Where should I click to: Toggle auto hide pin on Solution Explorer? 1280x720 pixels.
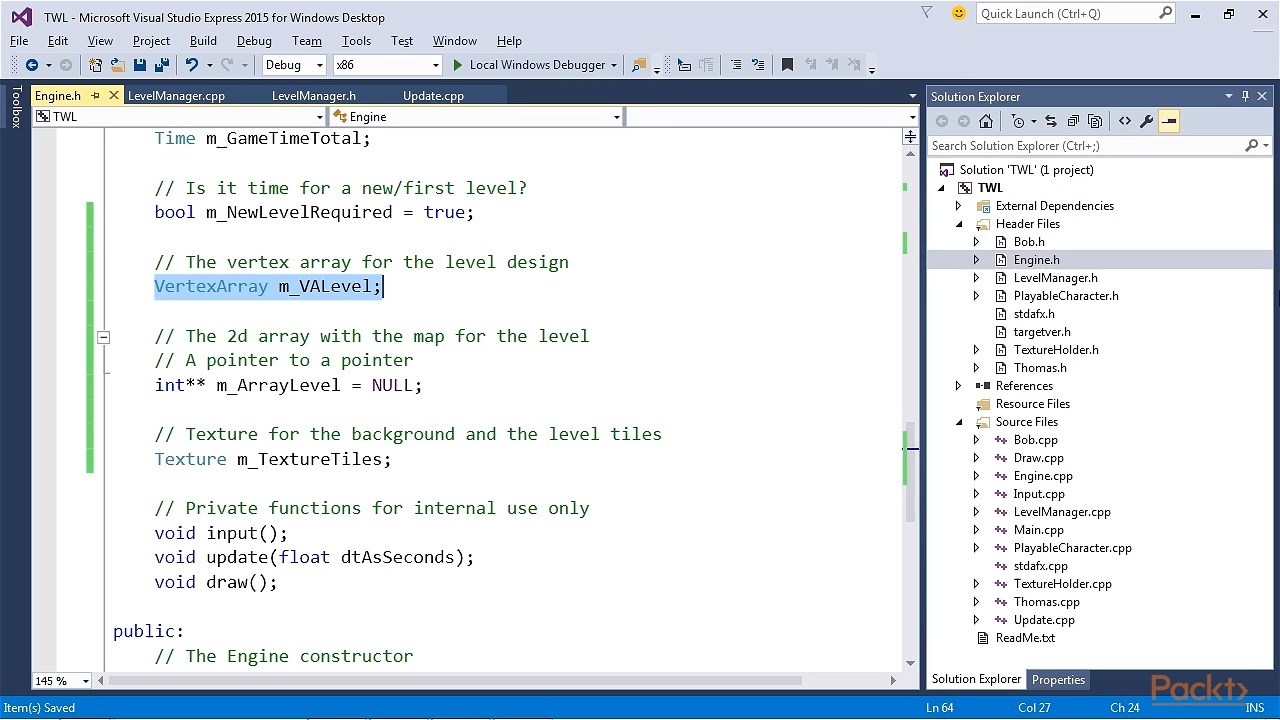coord(1245,96)
